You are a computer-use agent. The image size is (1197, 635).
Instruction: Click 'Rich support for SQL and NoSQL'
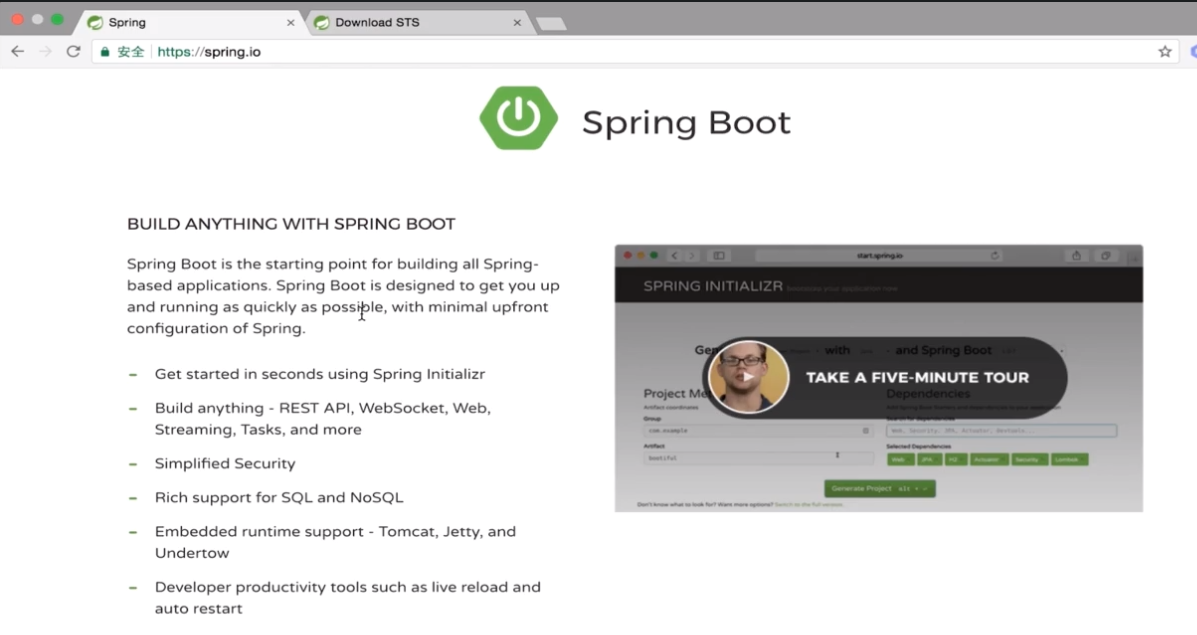(279, 498)
